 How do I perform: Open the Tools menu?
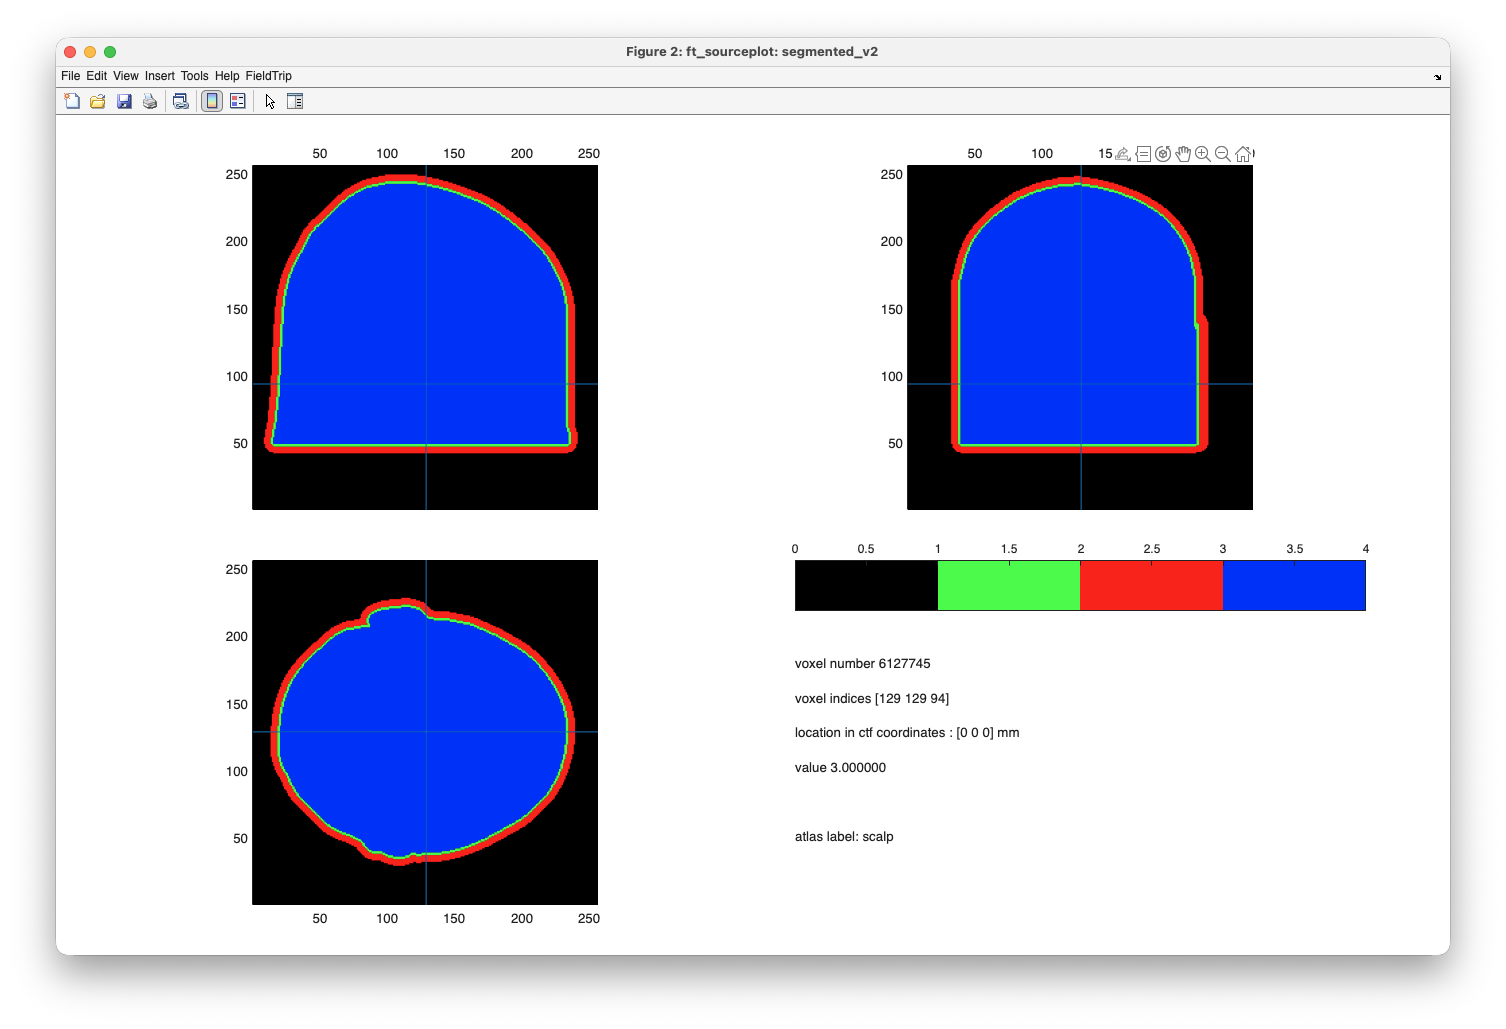194,76
